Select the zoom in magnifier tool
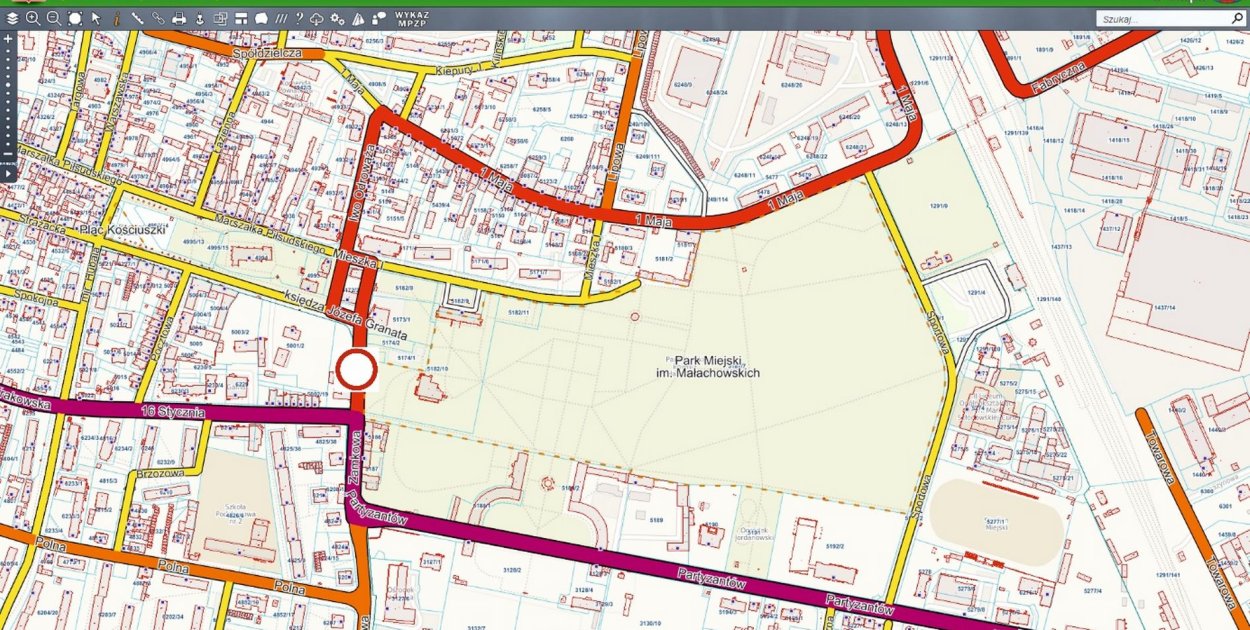 (33, 19)
